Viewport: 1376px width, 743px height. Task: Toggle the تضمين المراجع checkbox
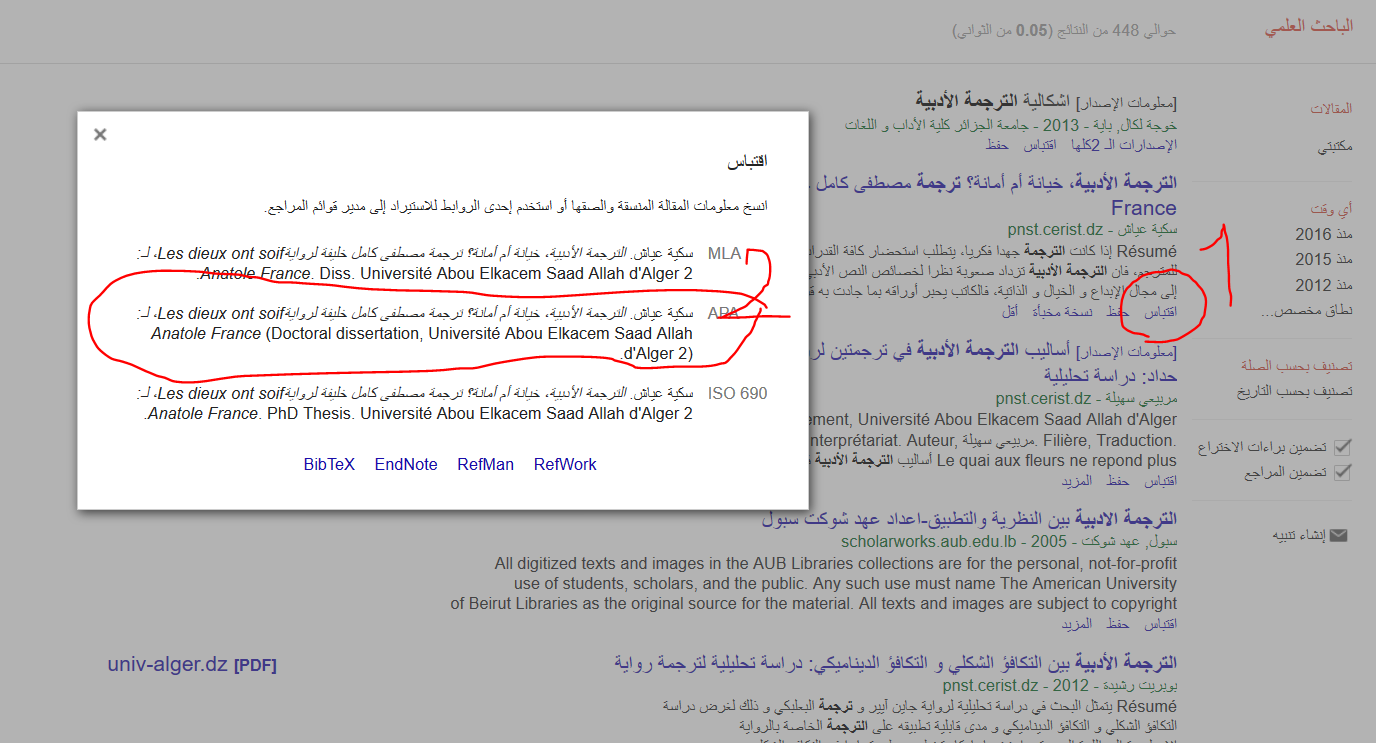click(x=1343, y=472)
